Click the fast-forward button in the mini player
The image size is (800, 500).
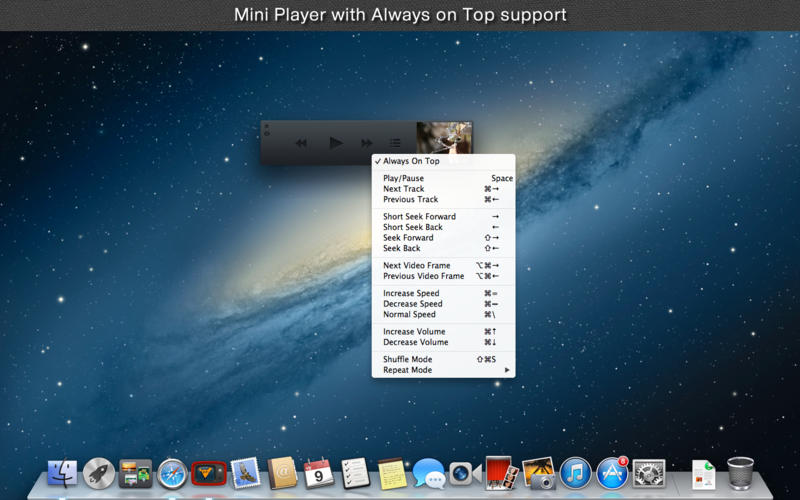tap(367, 143)
